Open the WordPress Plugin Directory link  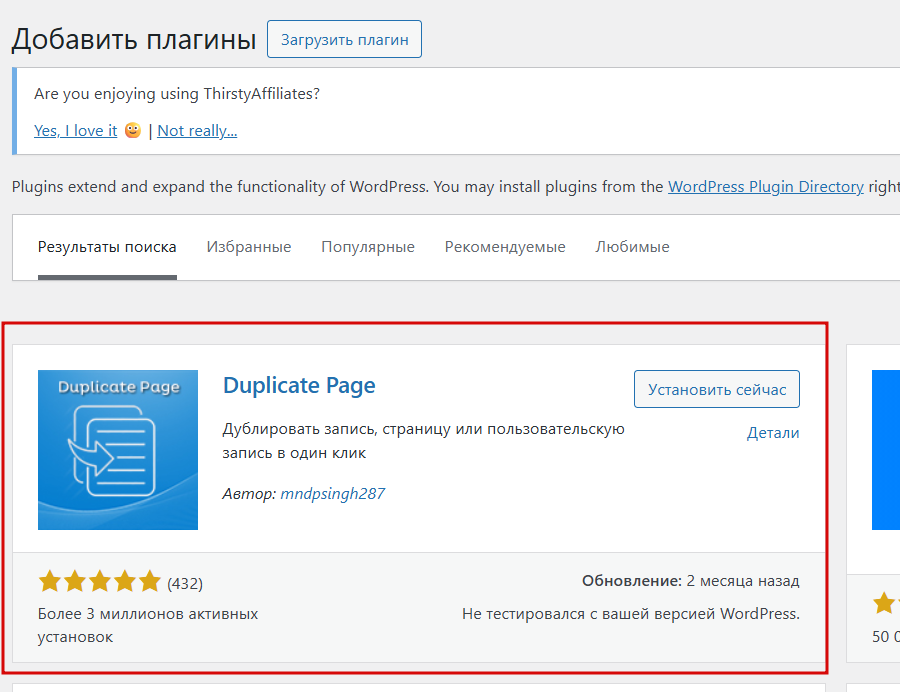[x=766, y=186]
